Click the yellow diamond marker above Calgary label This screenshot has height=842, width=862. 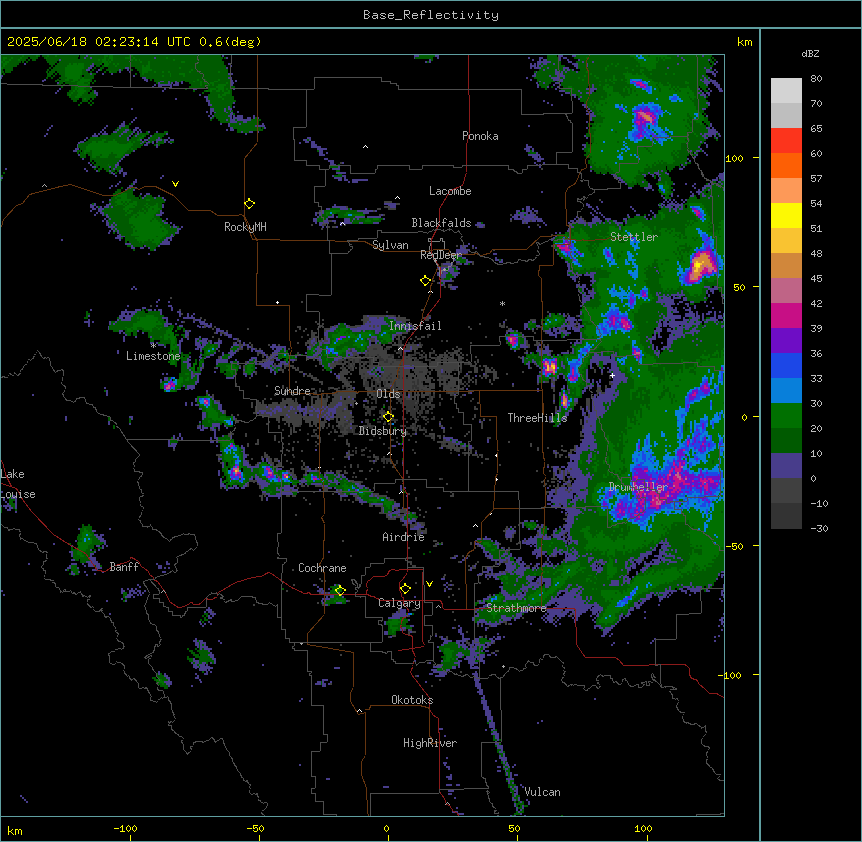click(x=405, y=589)
